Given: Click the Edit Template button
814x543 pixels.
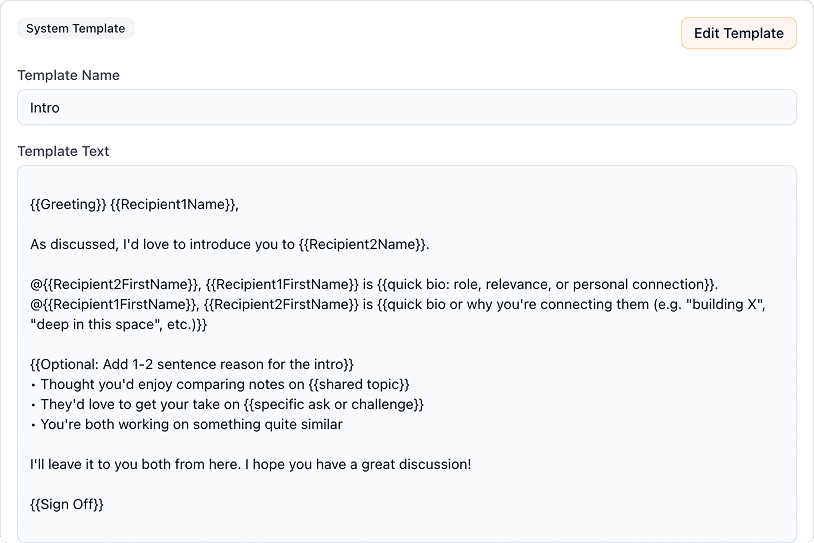Looking at the screenshot, I should [738, 33].
